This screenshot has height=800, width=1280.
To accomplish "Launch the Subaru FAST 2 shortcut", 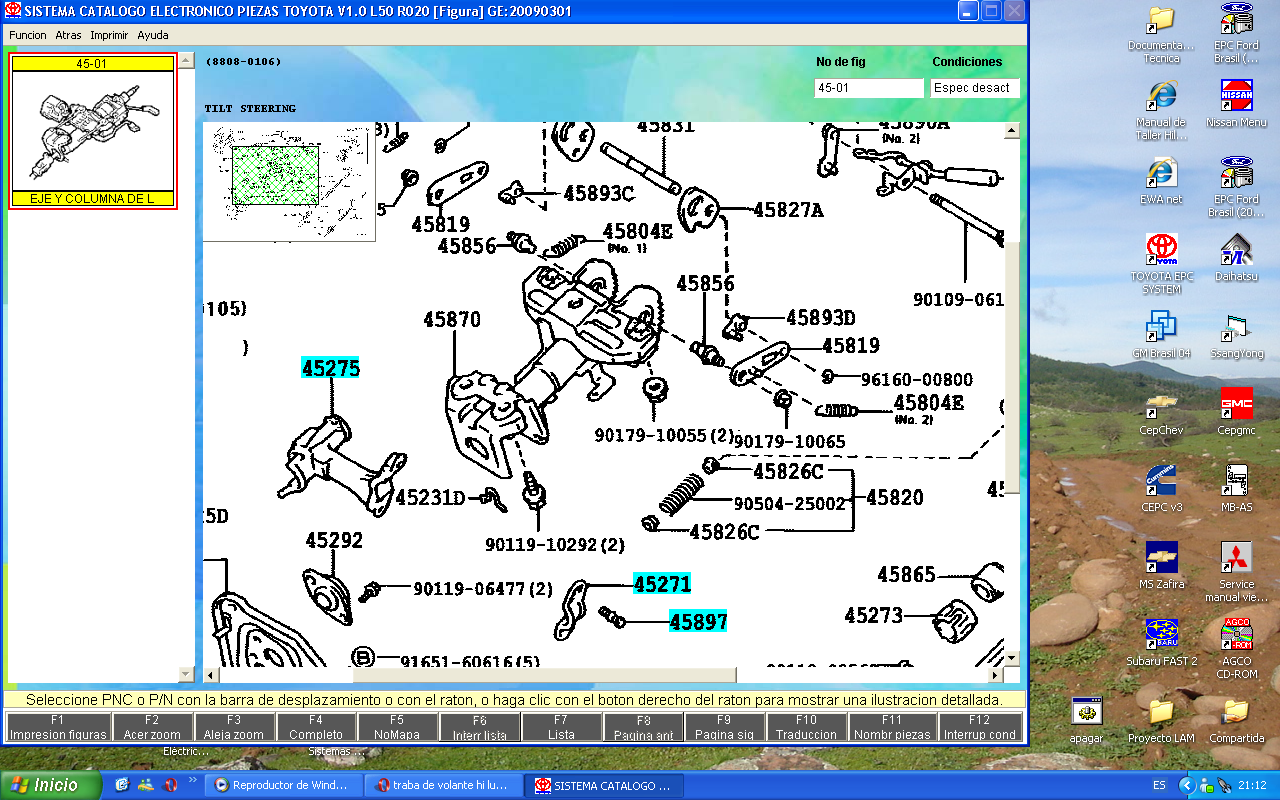I will 1161,634.
